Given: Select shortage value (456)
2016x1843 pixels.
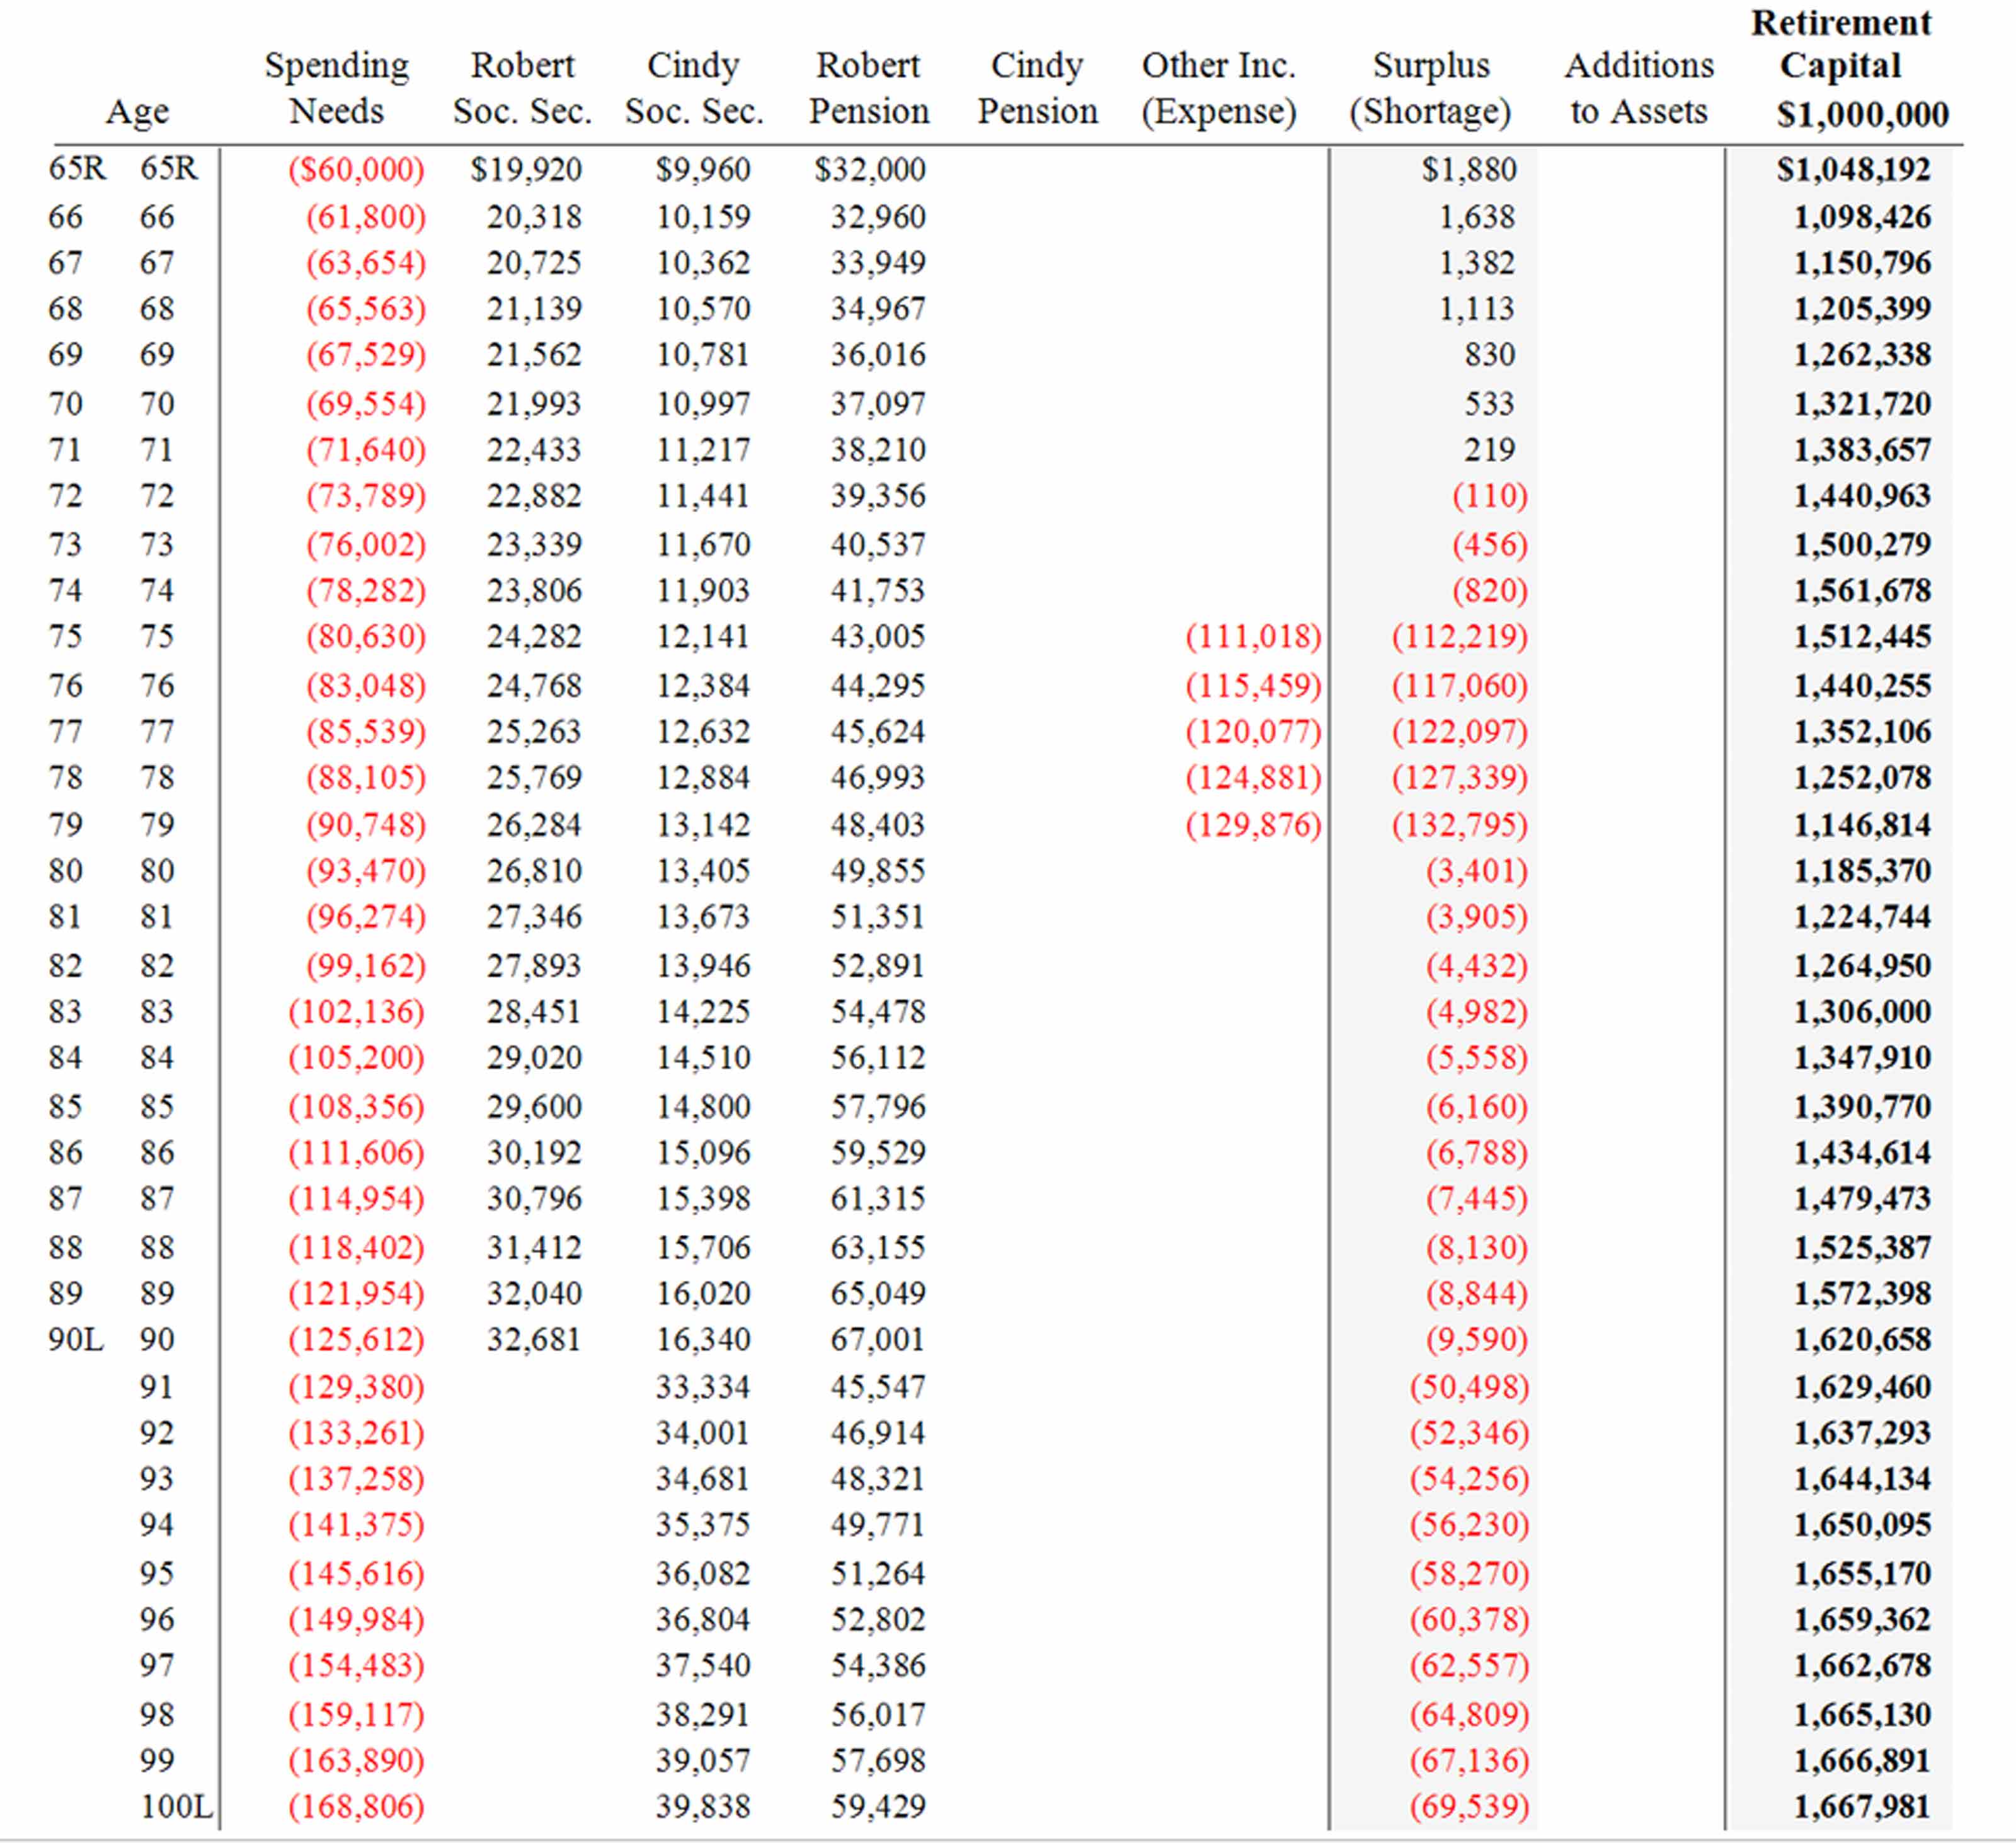Looking at the screenshot, I should point(1490,545).
